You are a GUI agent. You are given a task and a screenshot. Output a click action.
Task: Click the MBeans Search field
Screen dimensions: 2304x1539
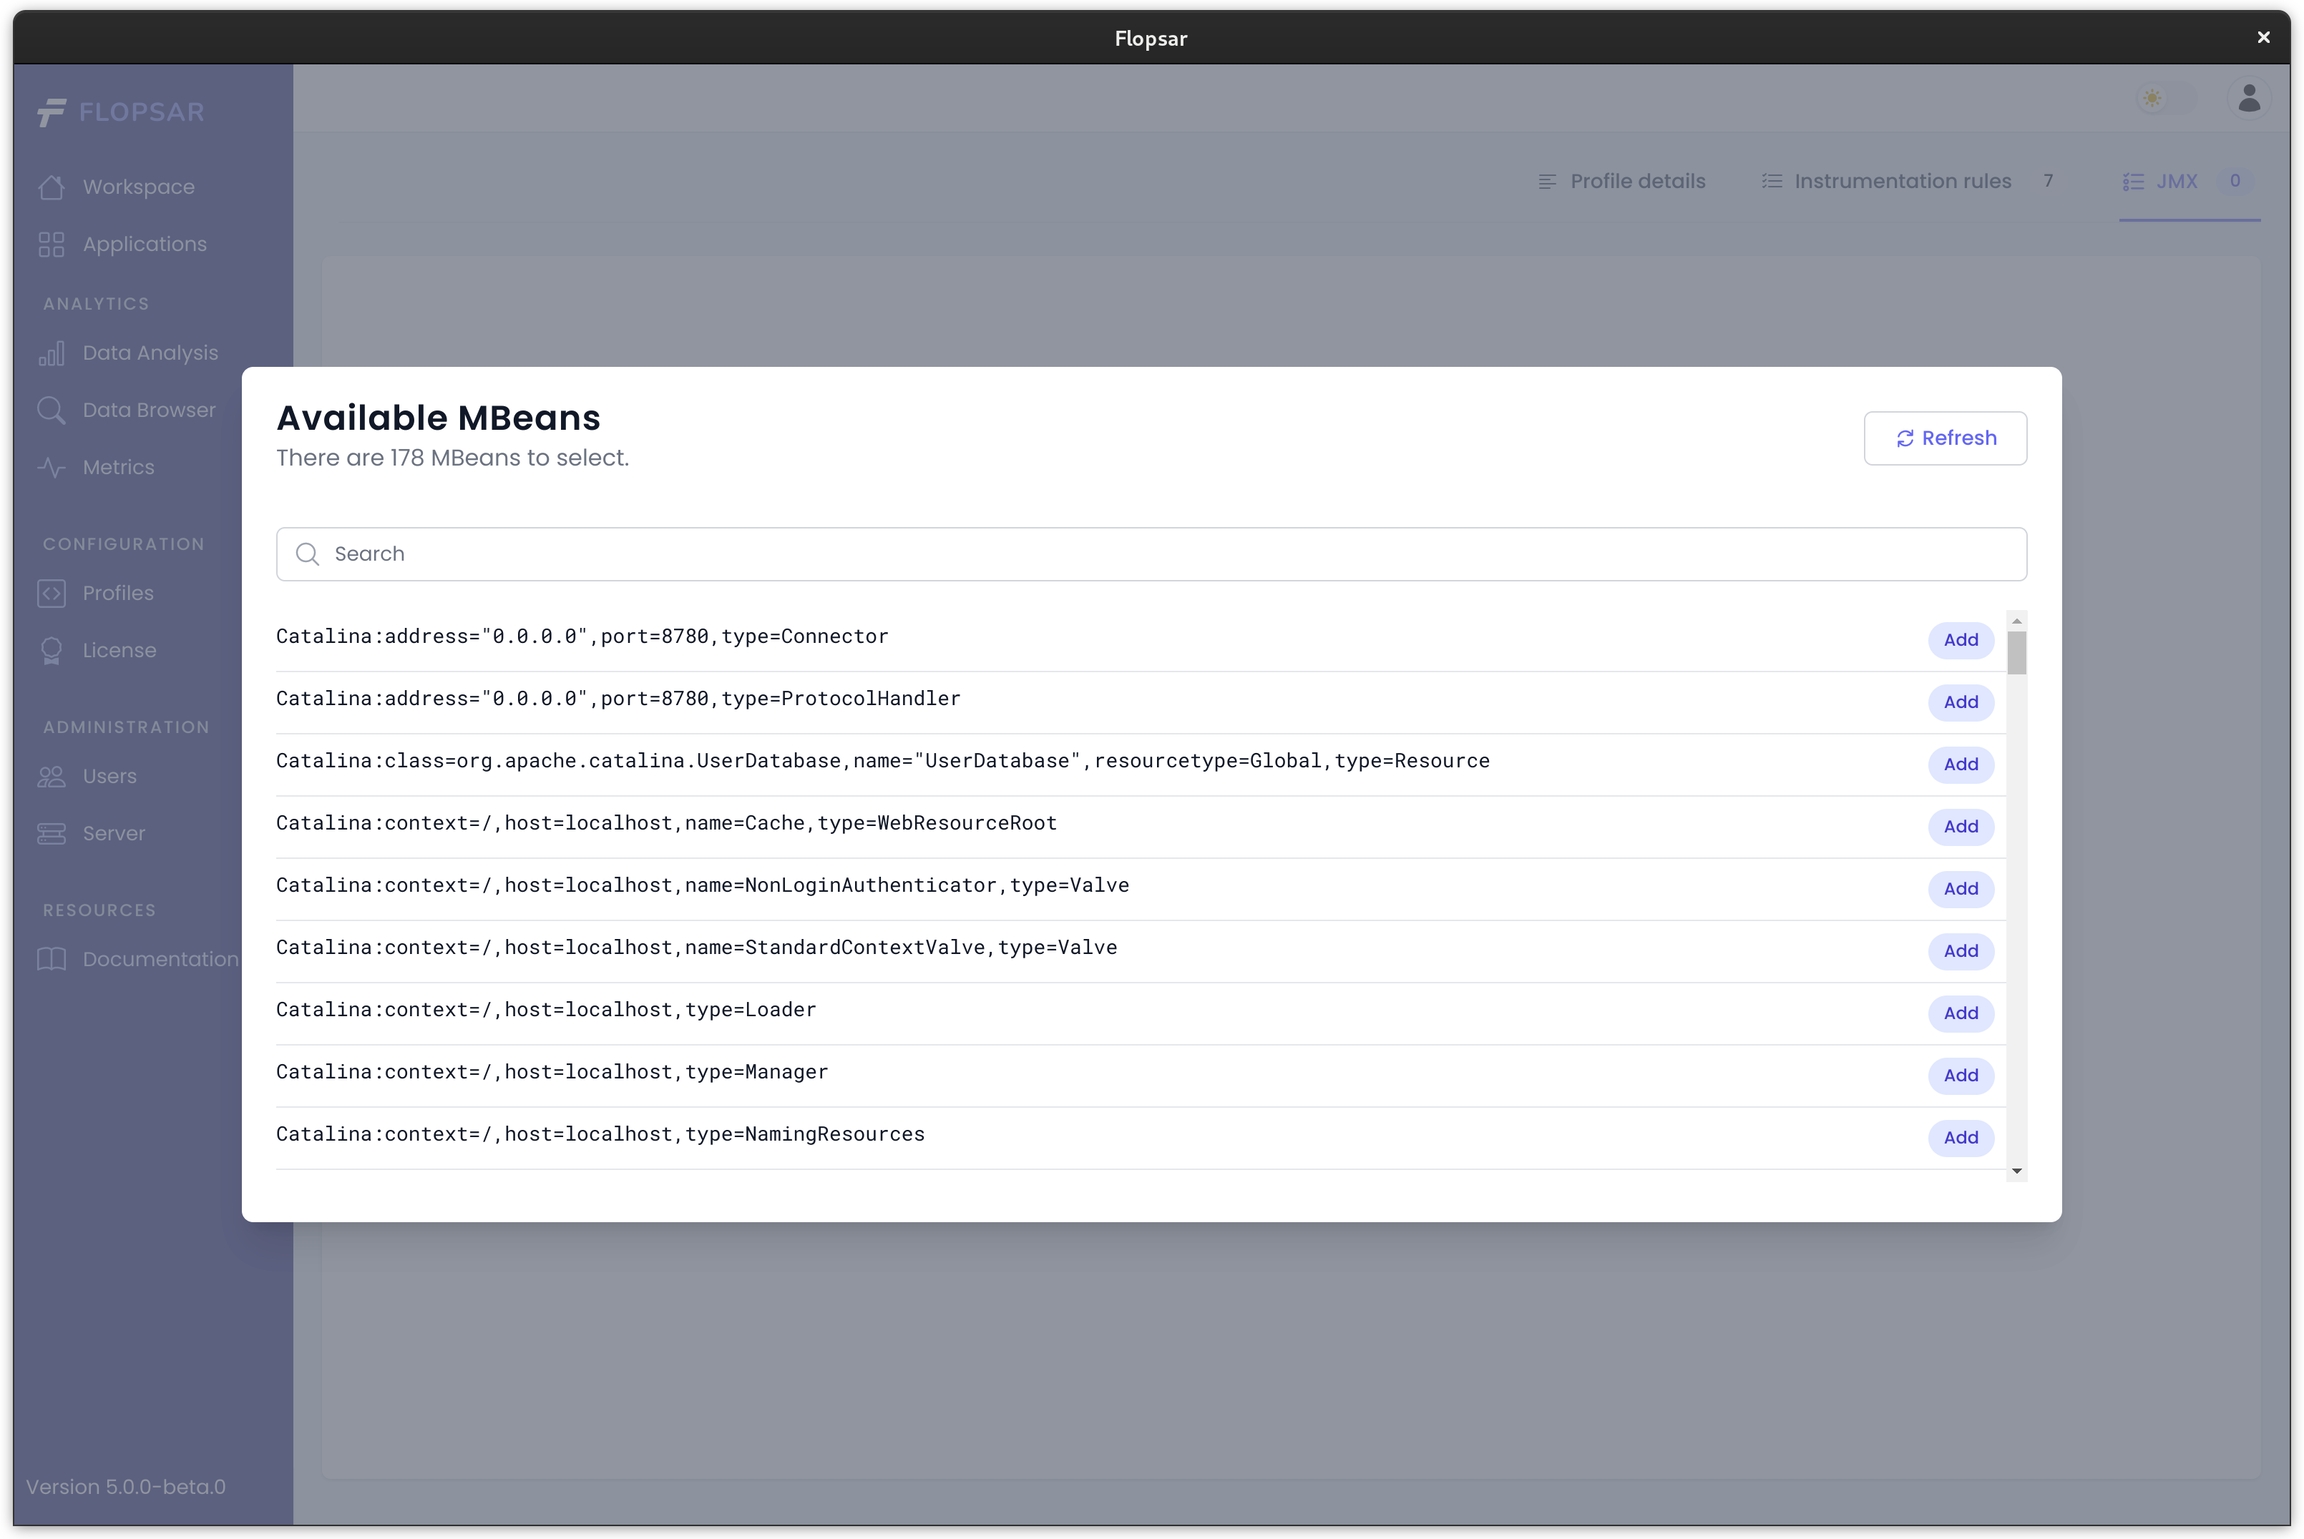point(1150,554)
